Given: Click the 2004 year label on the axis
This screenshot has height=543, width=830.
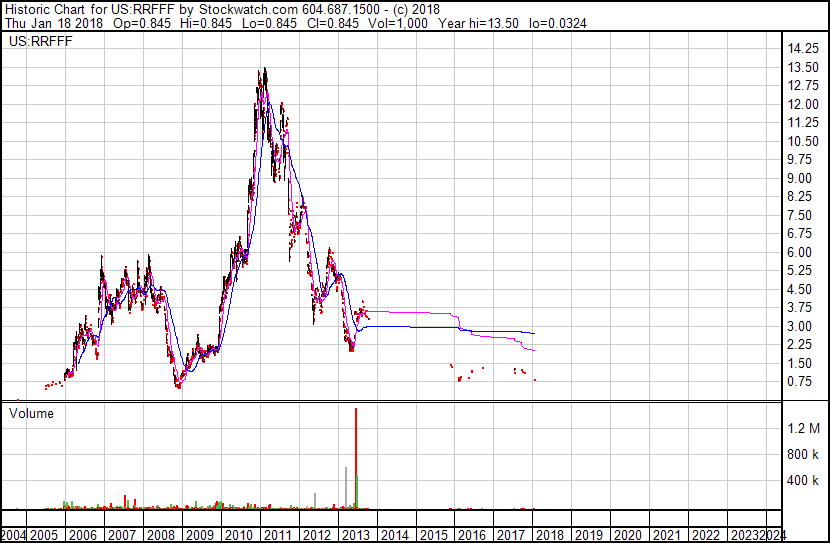Looking at the screenshot, I should (13, 535).
